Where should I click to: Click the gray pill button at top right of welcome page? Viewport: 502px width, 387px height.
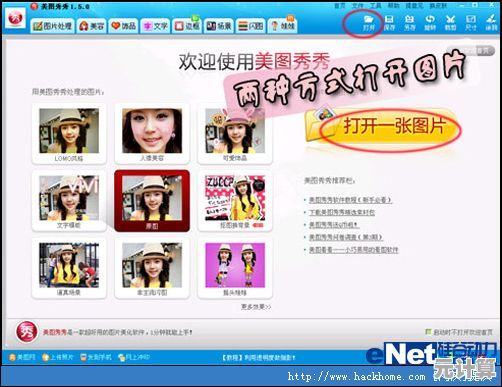(471, 51)
